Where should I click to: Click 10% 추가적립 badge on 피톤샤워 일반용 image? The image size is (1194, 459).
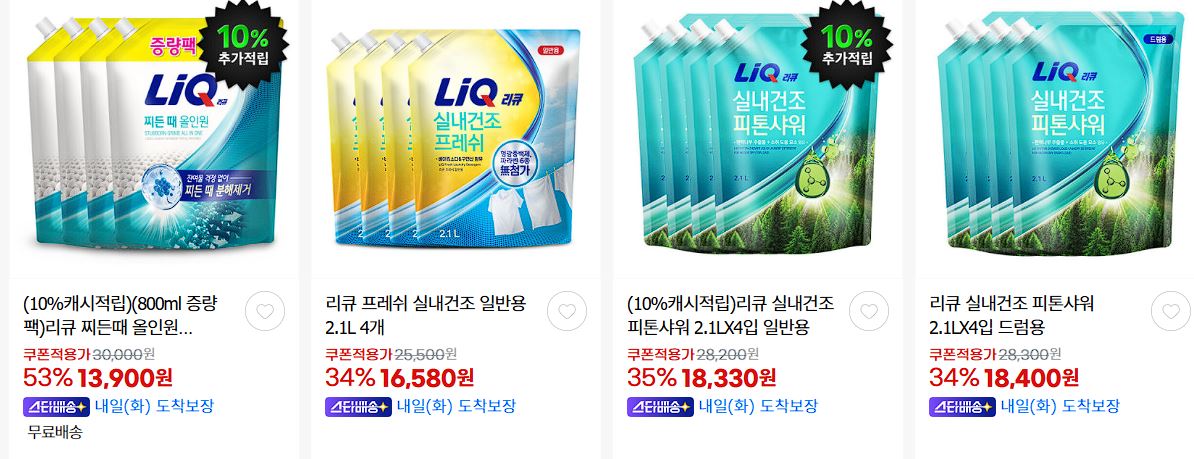tap(847, 43)
